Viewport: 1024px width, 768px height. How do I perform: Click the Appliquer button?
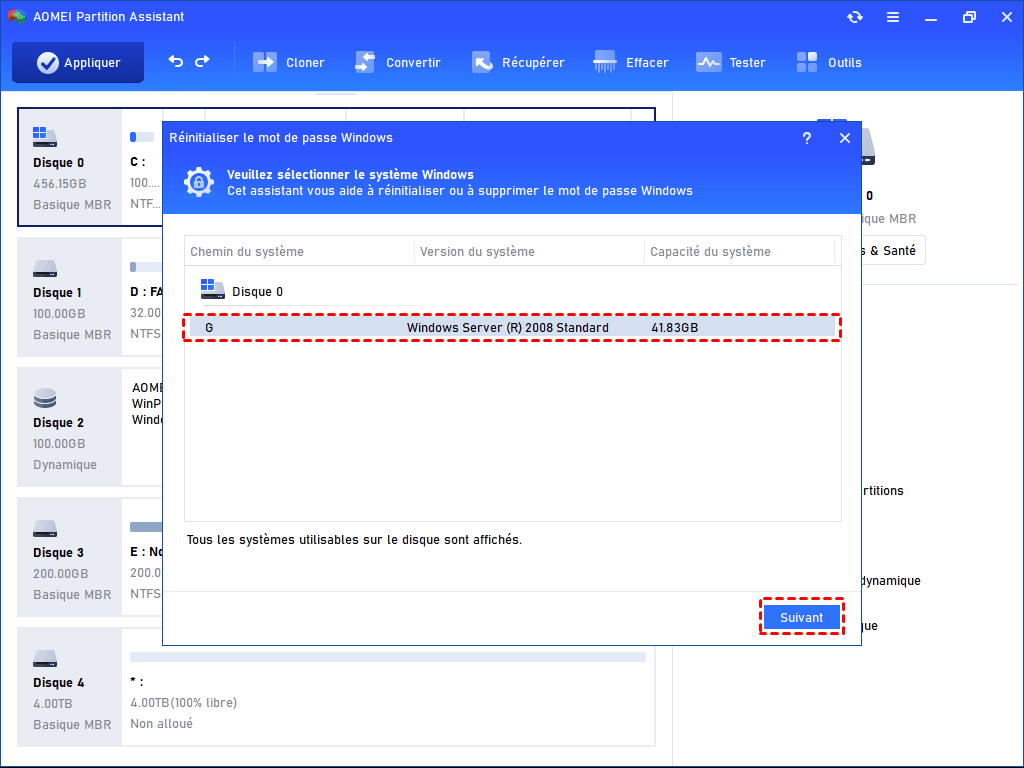point(78,63)
